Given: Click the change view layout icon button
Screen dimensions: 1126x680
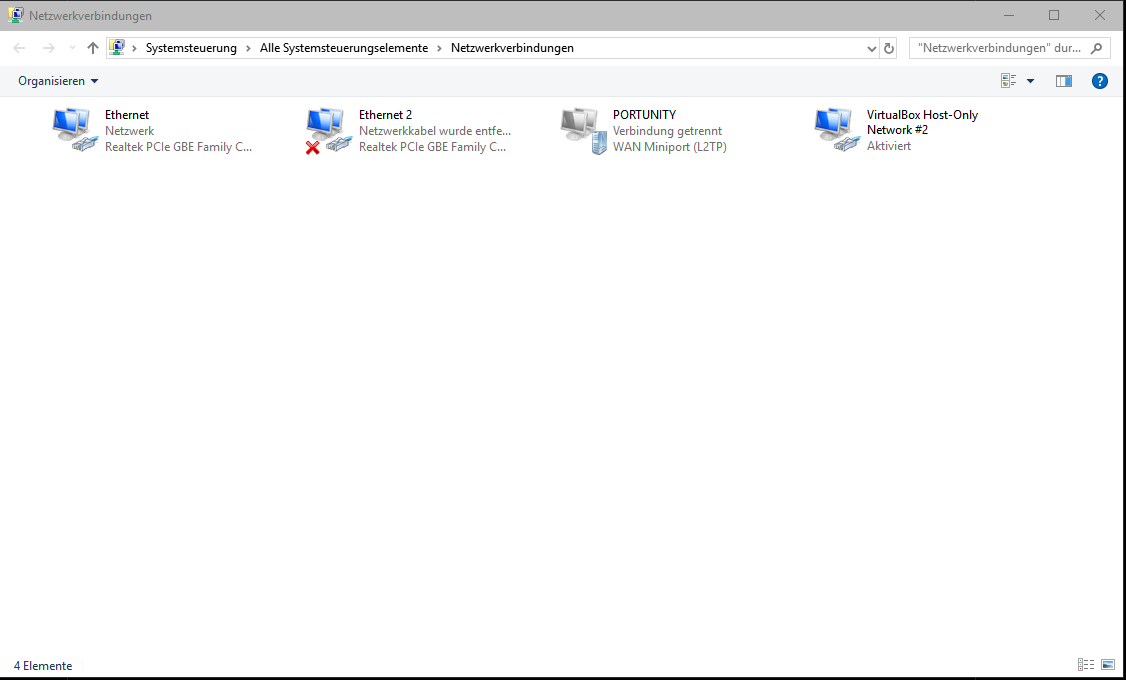Looking at the screenshot, I should coord(1008,81).
